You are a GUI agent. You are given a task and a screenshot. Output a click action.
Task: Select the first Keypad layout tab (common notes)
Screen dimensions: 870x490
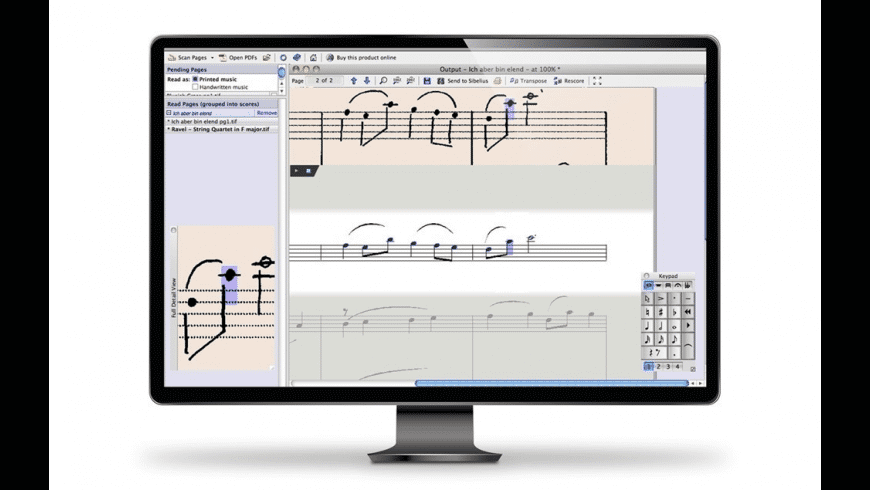648,285
